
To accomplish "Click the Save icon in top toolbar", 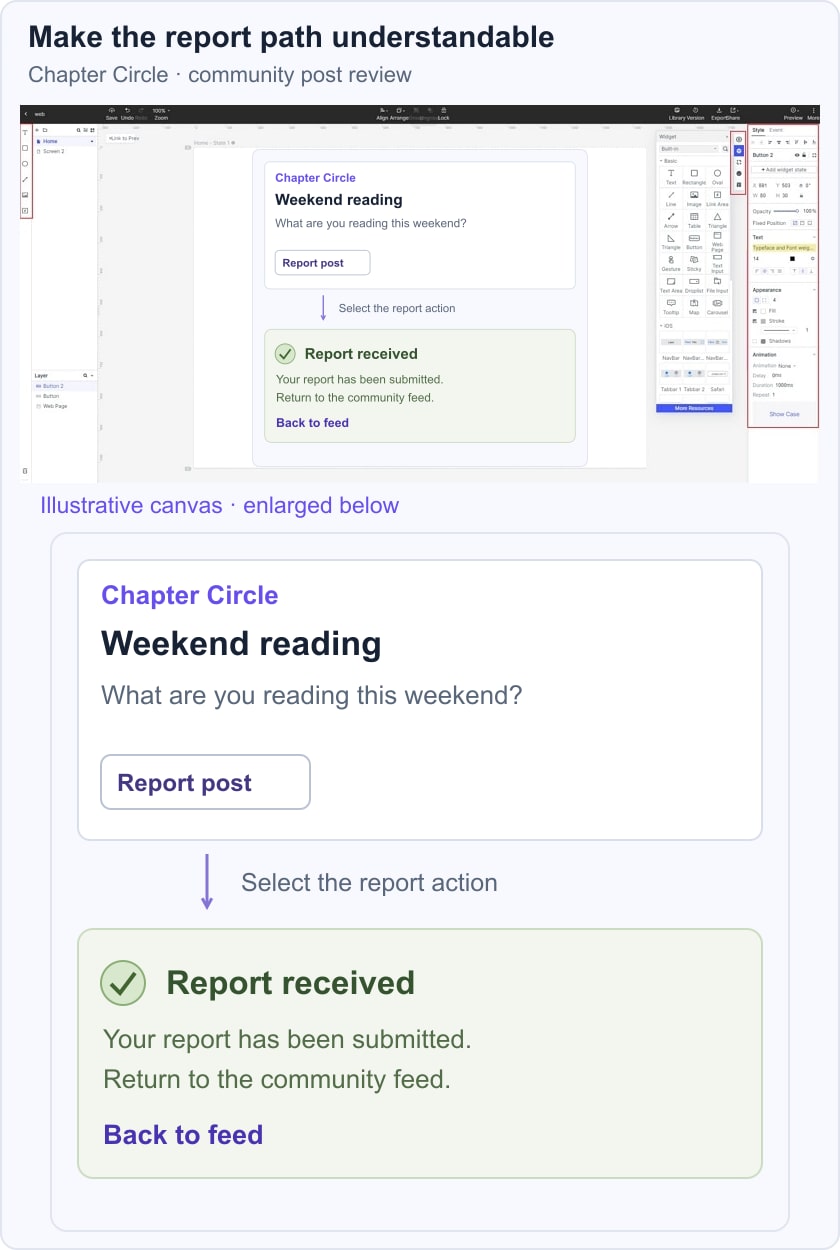I will [112, 110].
